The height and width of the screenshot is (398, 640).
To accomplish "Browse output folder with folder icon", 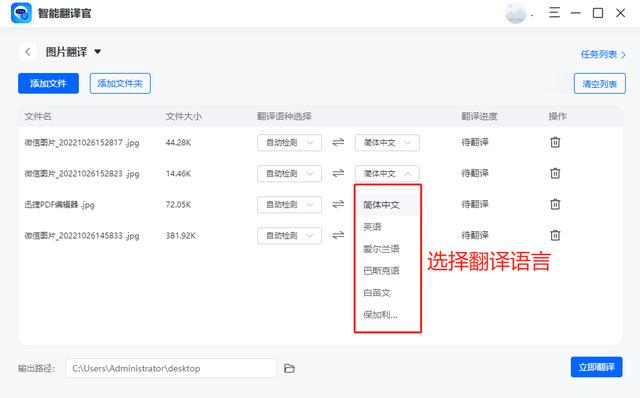I will pyautogui.click(x=289, y=368).
